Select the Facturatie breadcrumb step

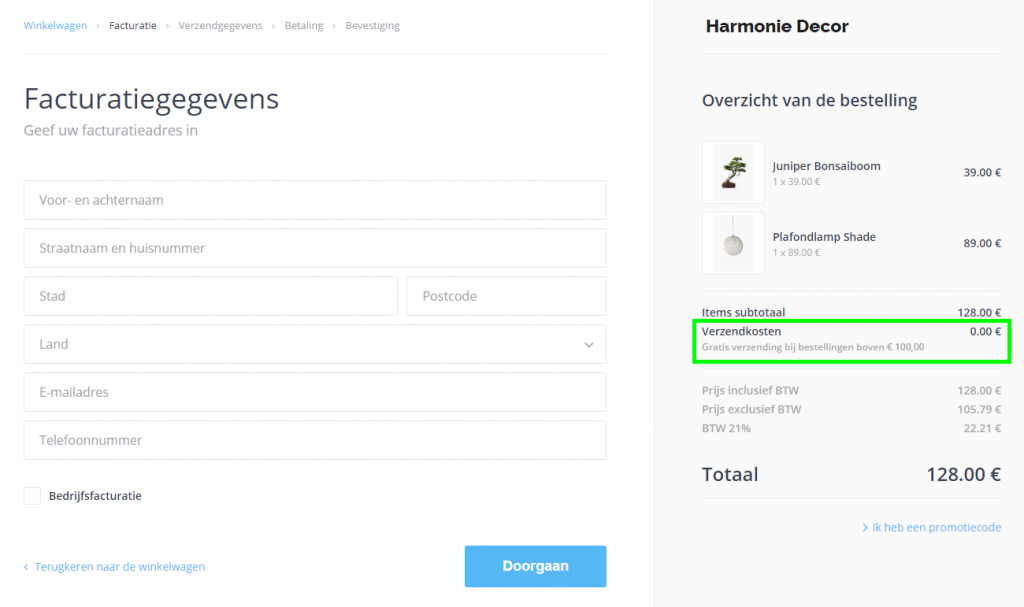coord(133,25)
